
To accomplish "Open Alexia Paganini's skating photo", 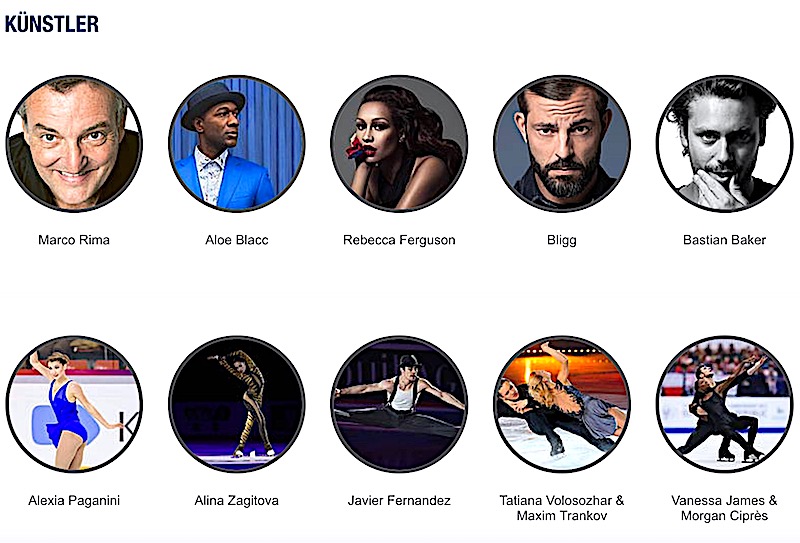I will 74,404.
